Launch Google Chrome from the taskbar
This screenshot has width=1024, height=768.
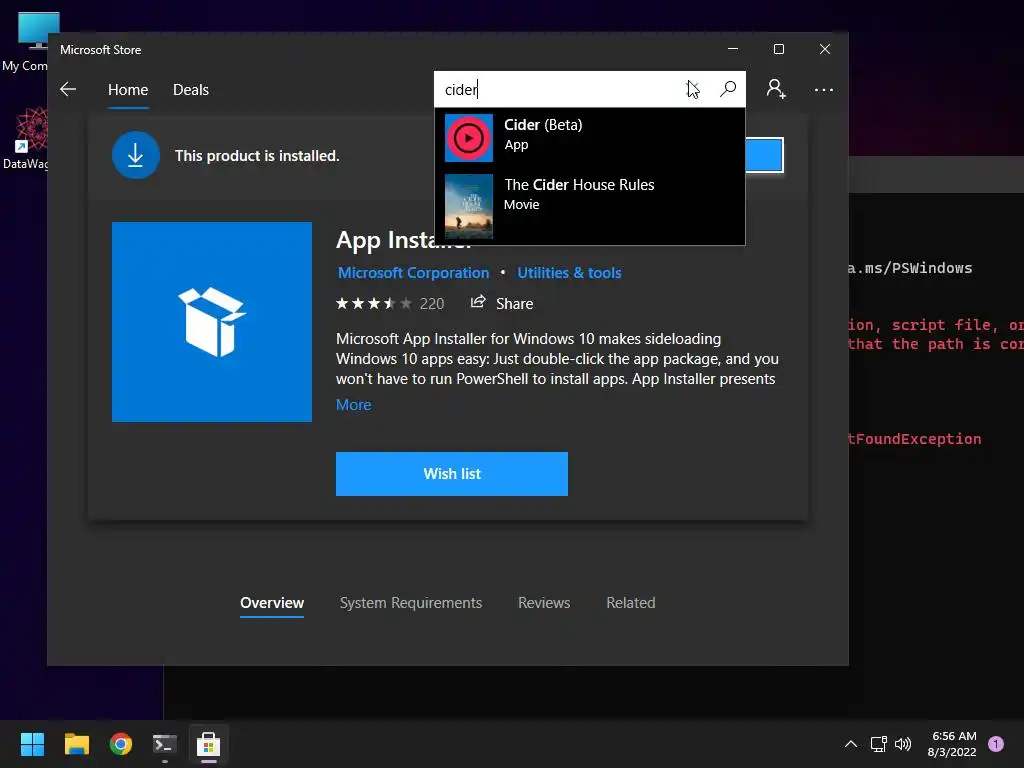(121, 744)
